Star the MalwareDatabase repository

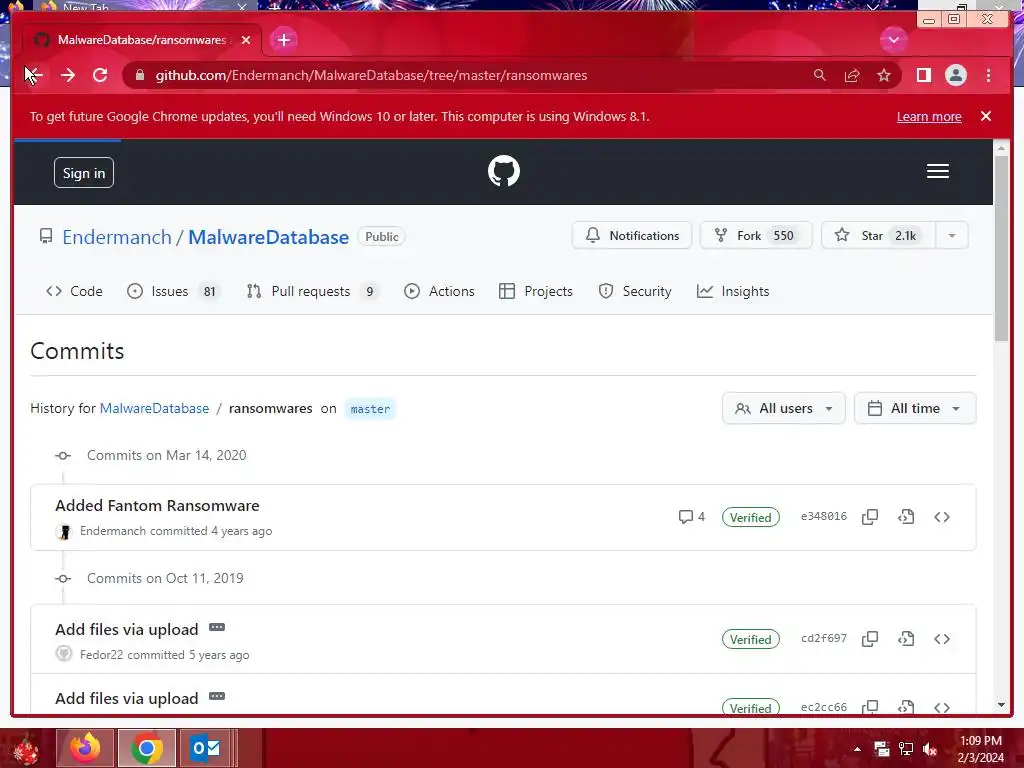click(878, 235)
